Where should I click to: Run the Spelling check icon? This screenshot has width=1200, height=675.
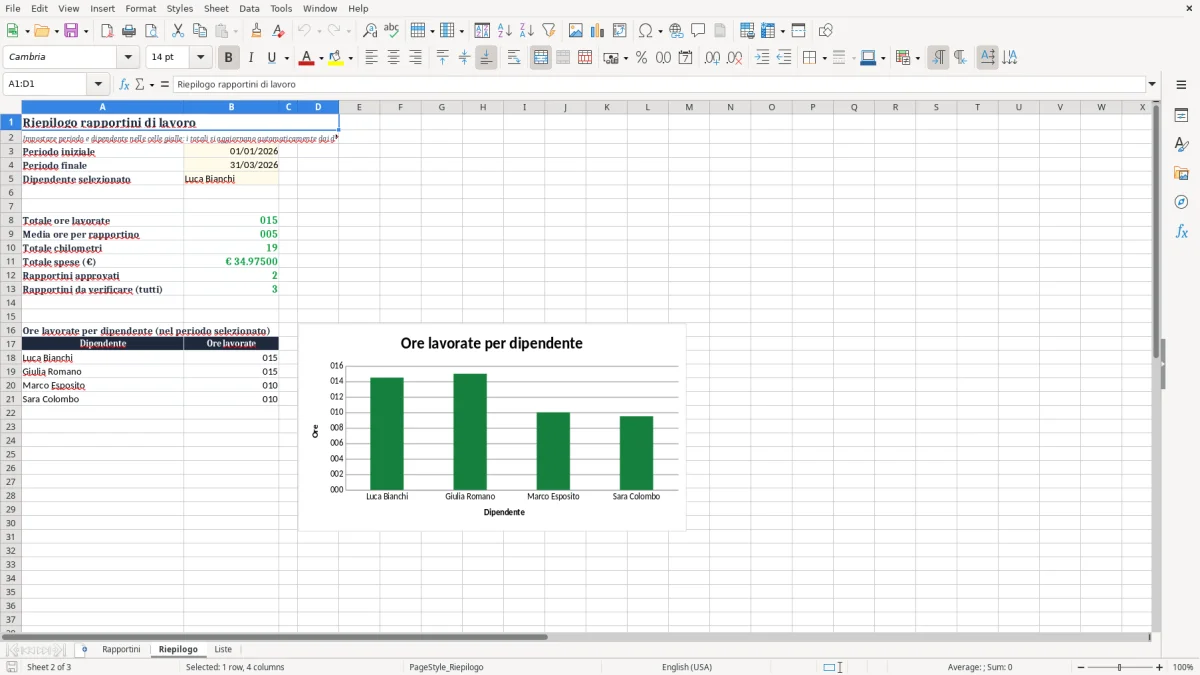click(x=392, y=31)
